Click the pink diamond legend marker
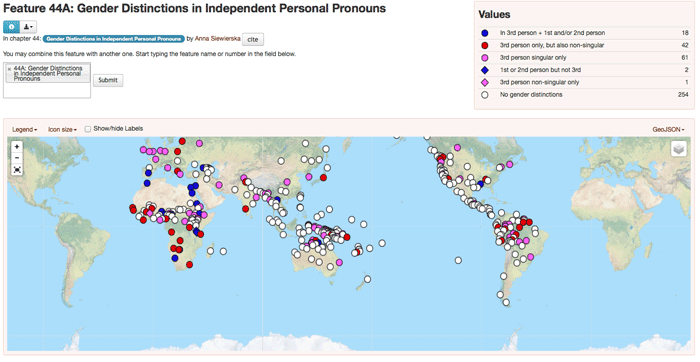Screen dimensions: 700x362 [485, 82]
